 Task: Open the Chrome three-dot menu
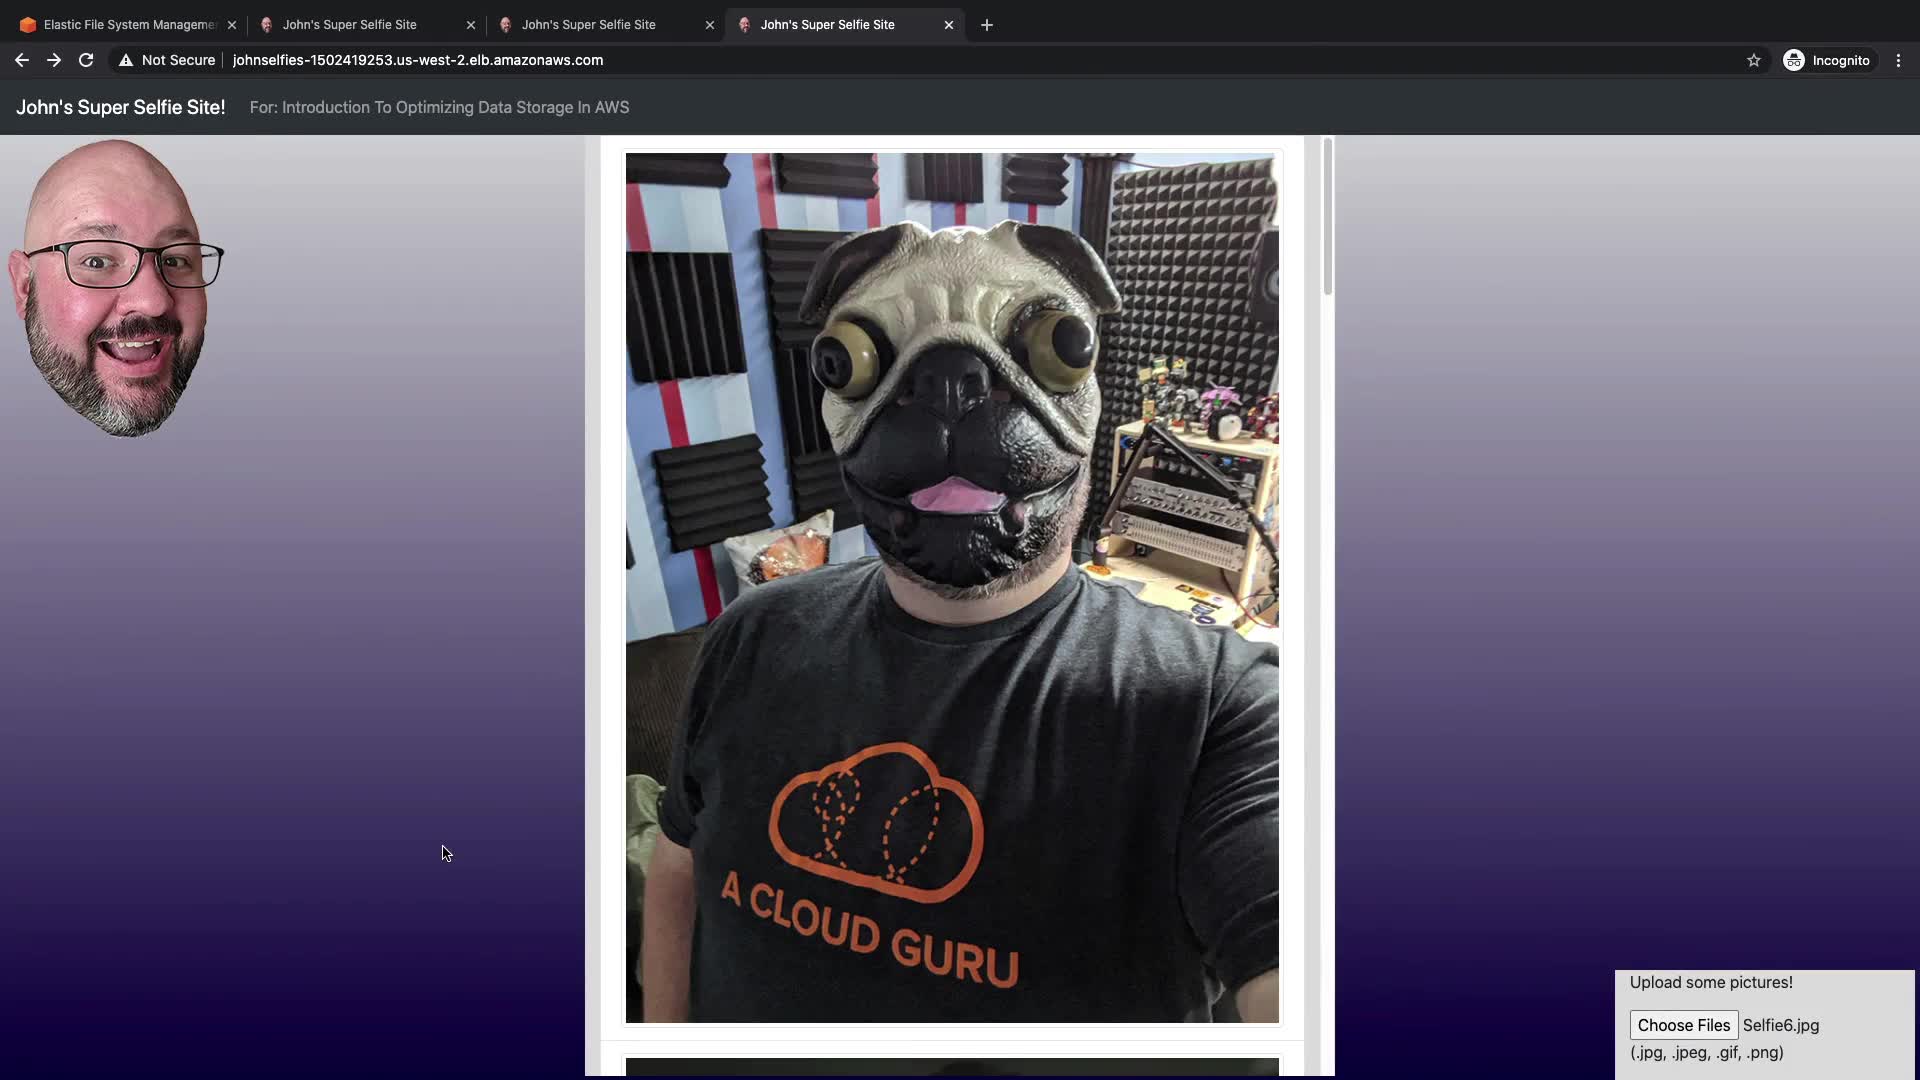[x=1898, y=60]
